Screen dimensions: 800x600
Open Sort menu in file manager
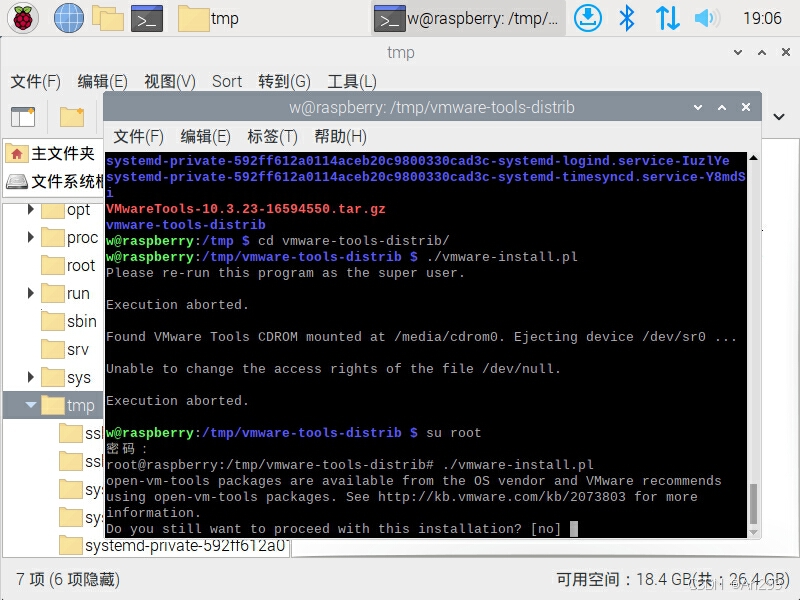[227, 81]
